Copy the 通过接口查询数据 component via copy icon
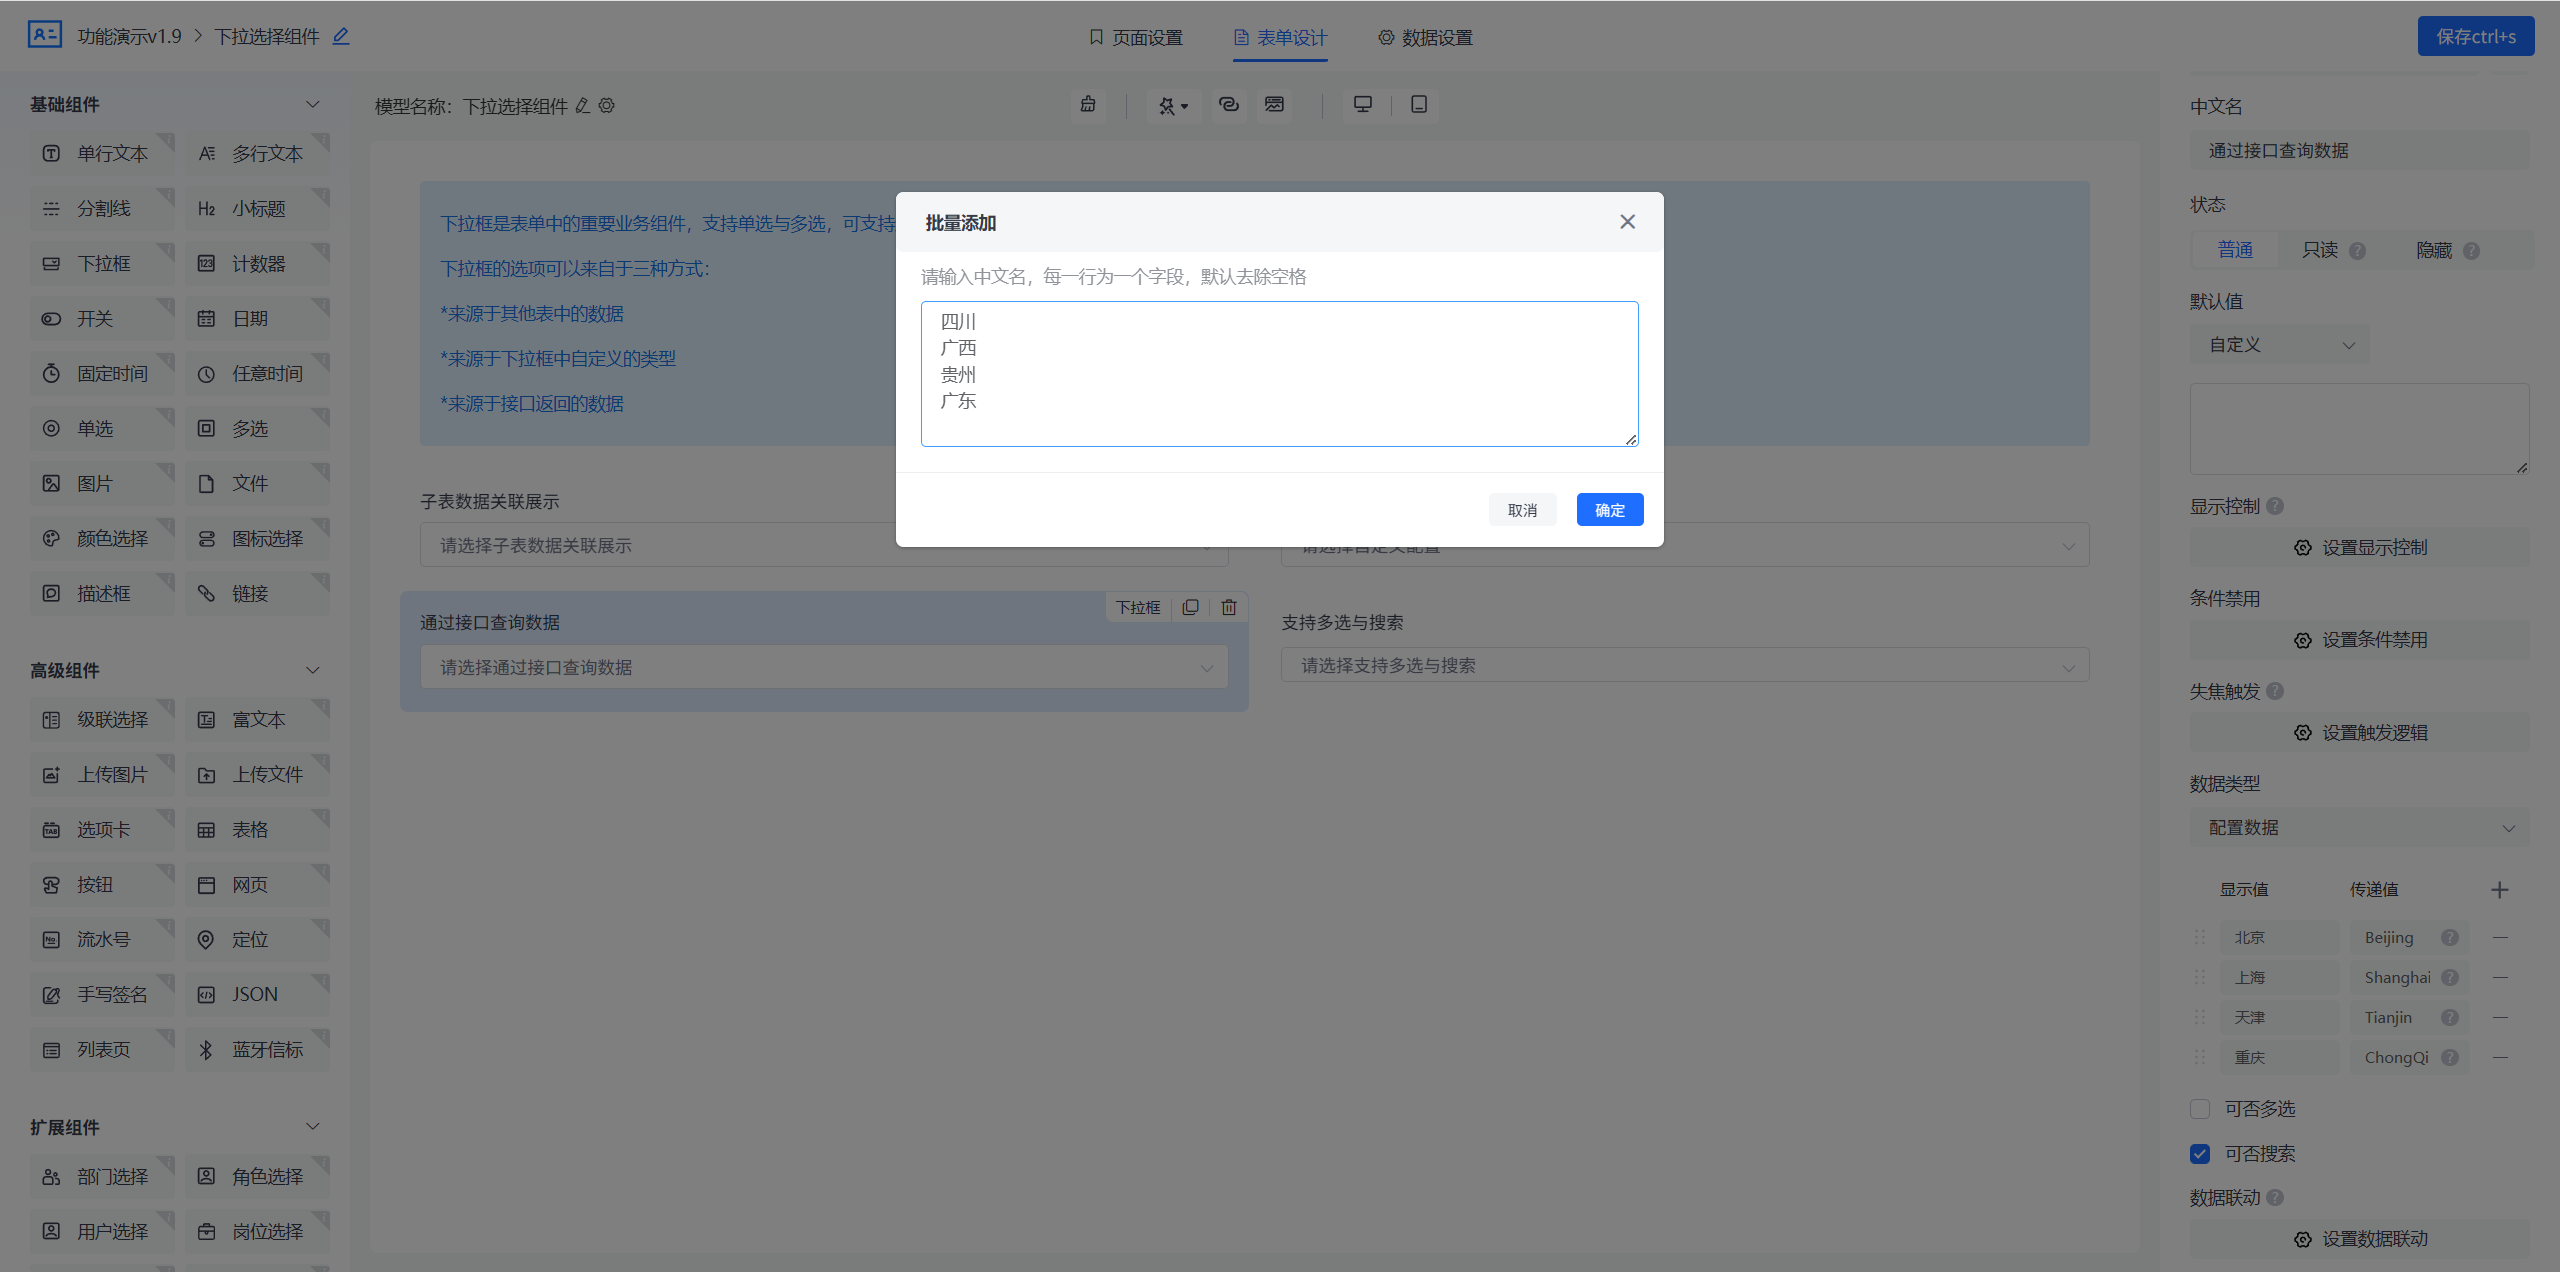 pos(1189,607)
